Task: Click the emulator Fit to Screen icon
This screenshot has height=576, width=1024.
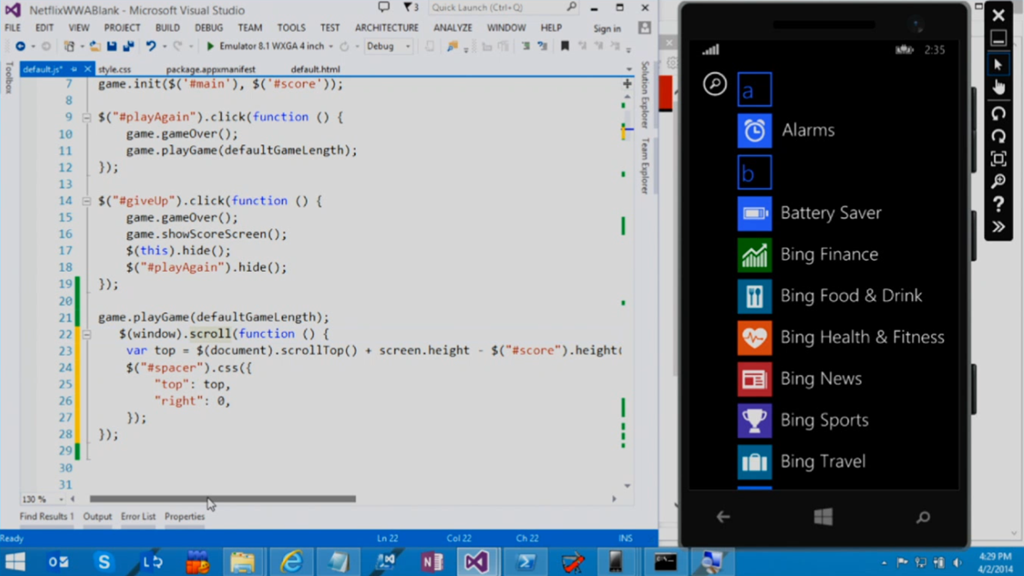Action: coord(998,159)
